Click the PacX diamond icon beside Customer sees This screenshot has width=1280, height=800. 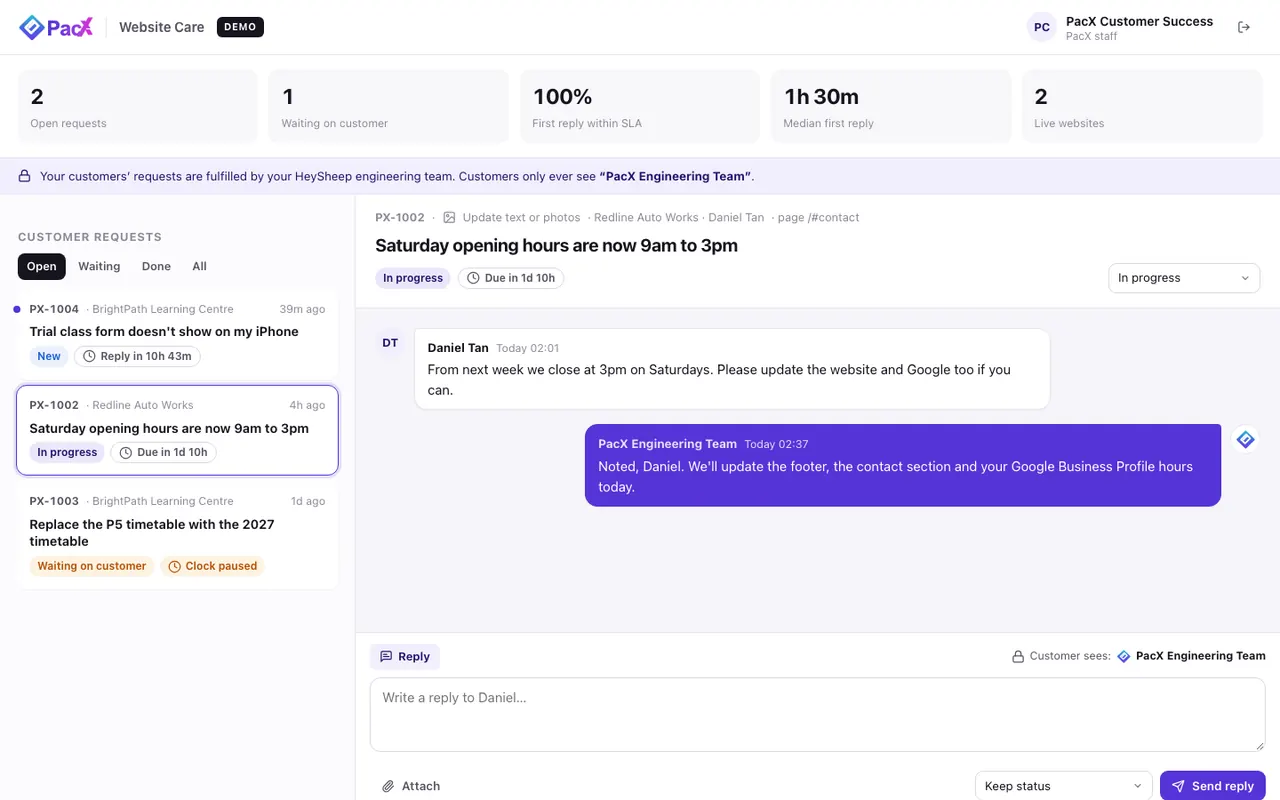point(1123,656)
